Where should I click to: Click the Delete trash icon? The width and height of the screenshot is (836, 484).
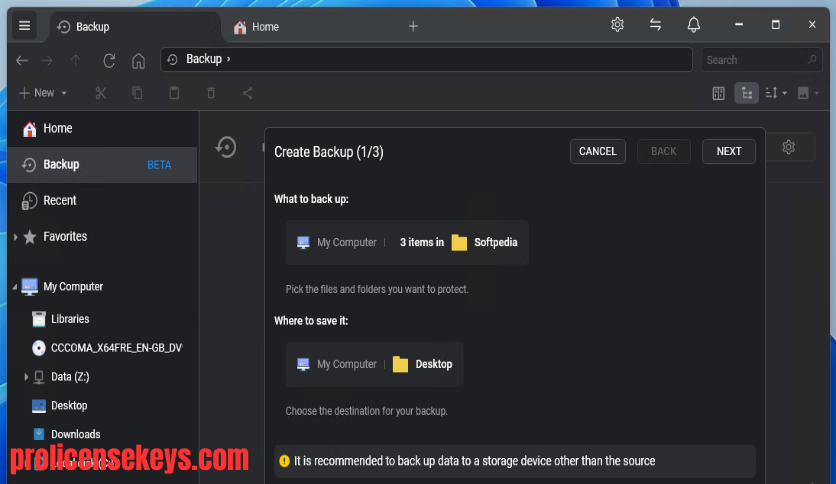[211, 93]
